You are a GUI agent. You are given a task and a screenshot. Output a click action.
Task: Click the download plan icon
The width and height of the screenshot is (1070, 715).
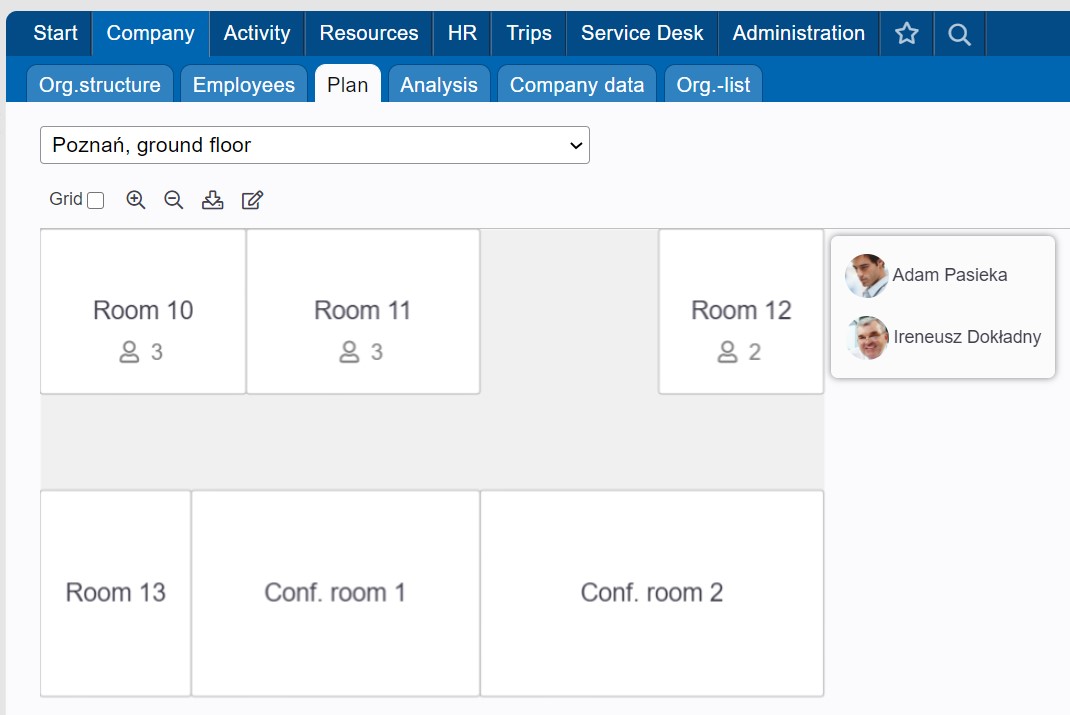(x=213, y=200)
